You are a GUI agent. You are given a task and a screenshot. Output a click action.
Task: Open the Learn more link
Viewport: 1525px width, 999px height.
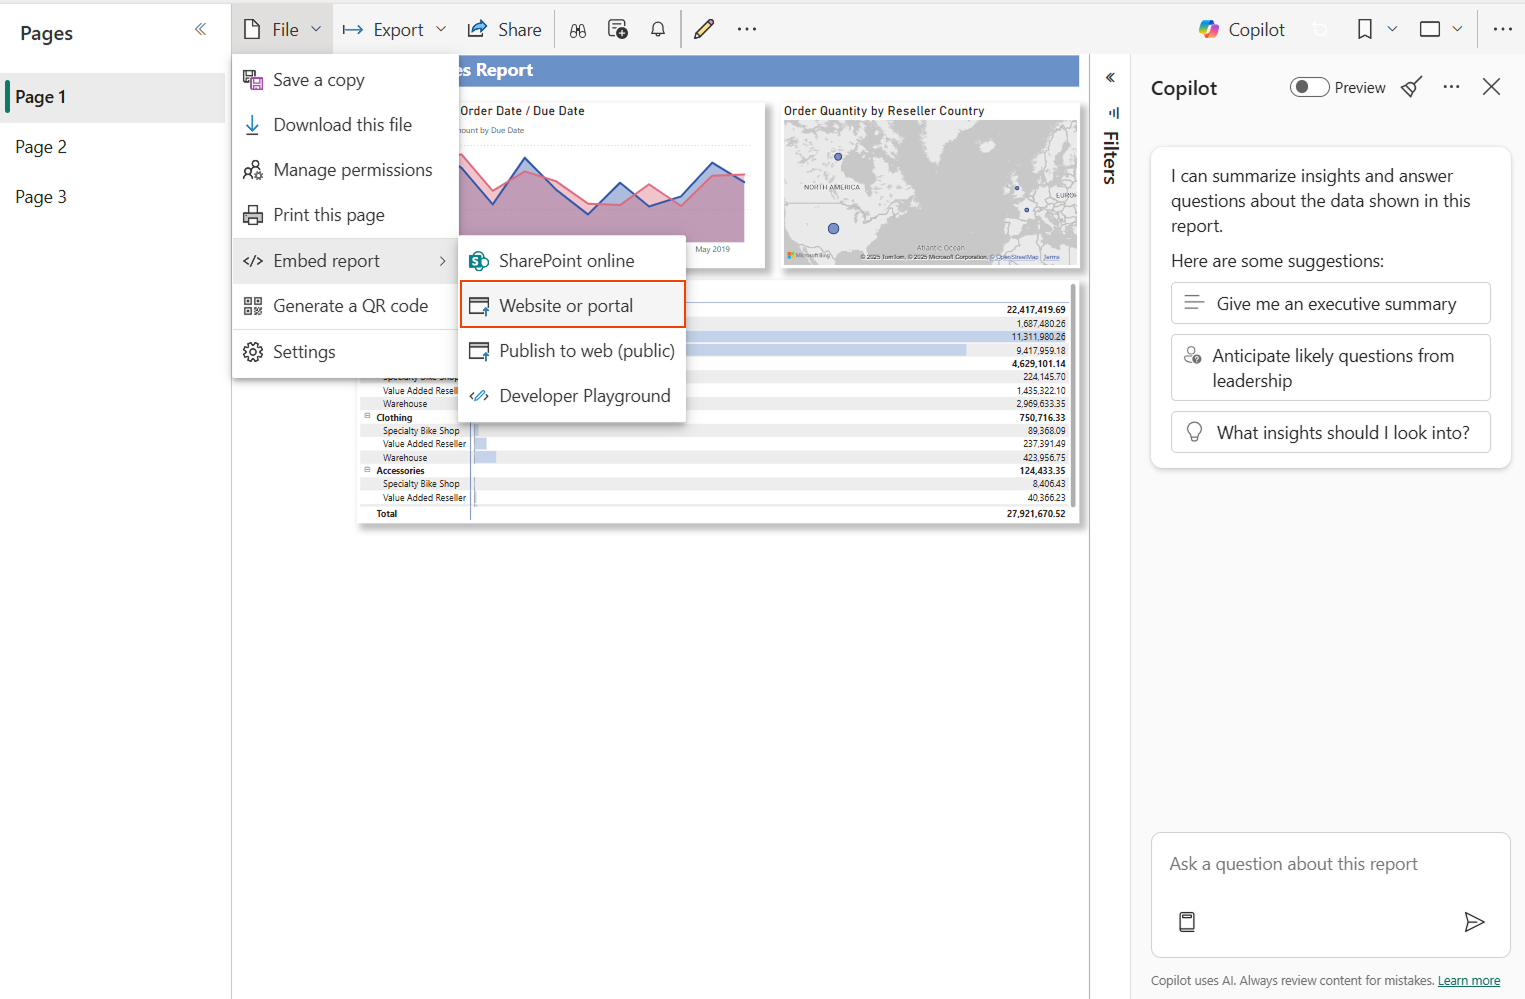point(1468,981)
